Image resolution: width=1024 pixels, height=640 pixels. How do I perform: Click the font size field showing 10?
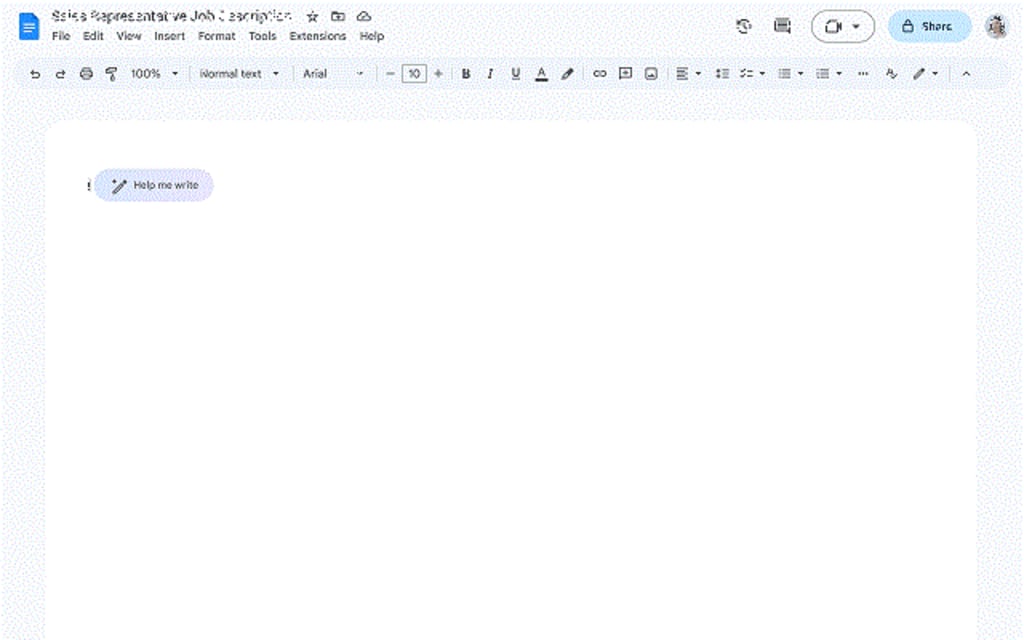tap(414, 74)
